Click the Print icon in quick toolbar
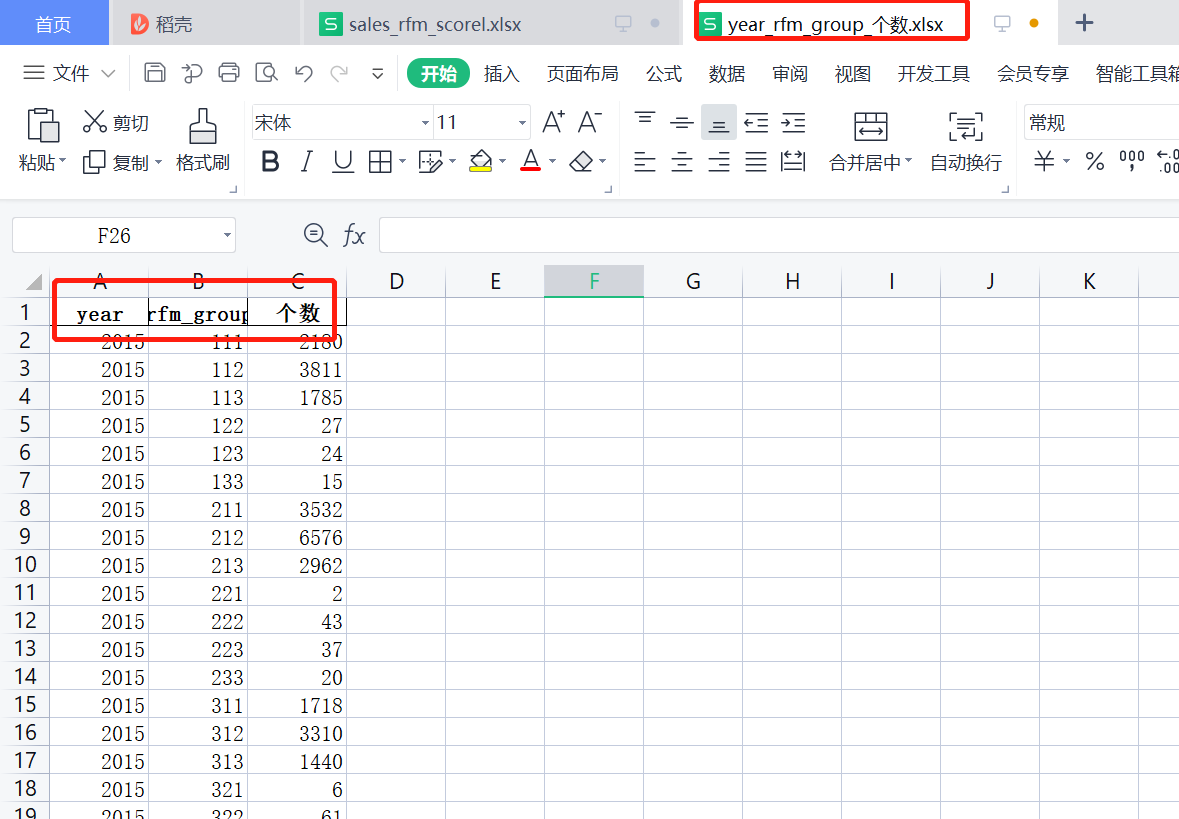The image size is (1179, 819). pyautogui.click(x=229, y=73)
